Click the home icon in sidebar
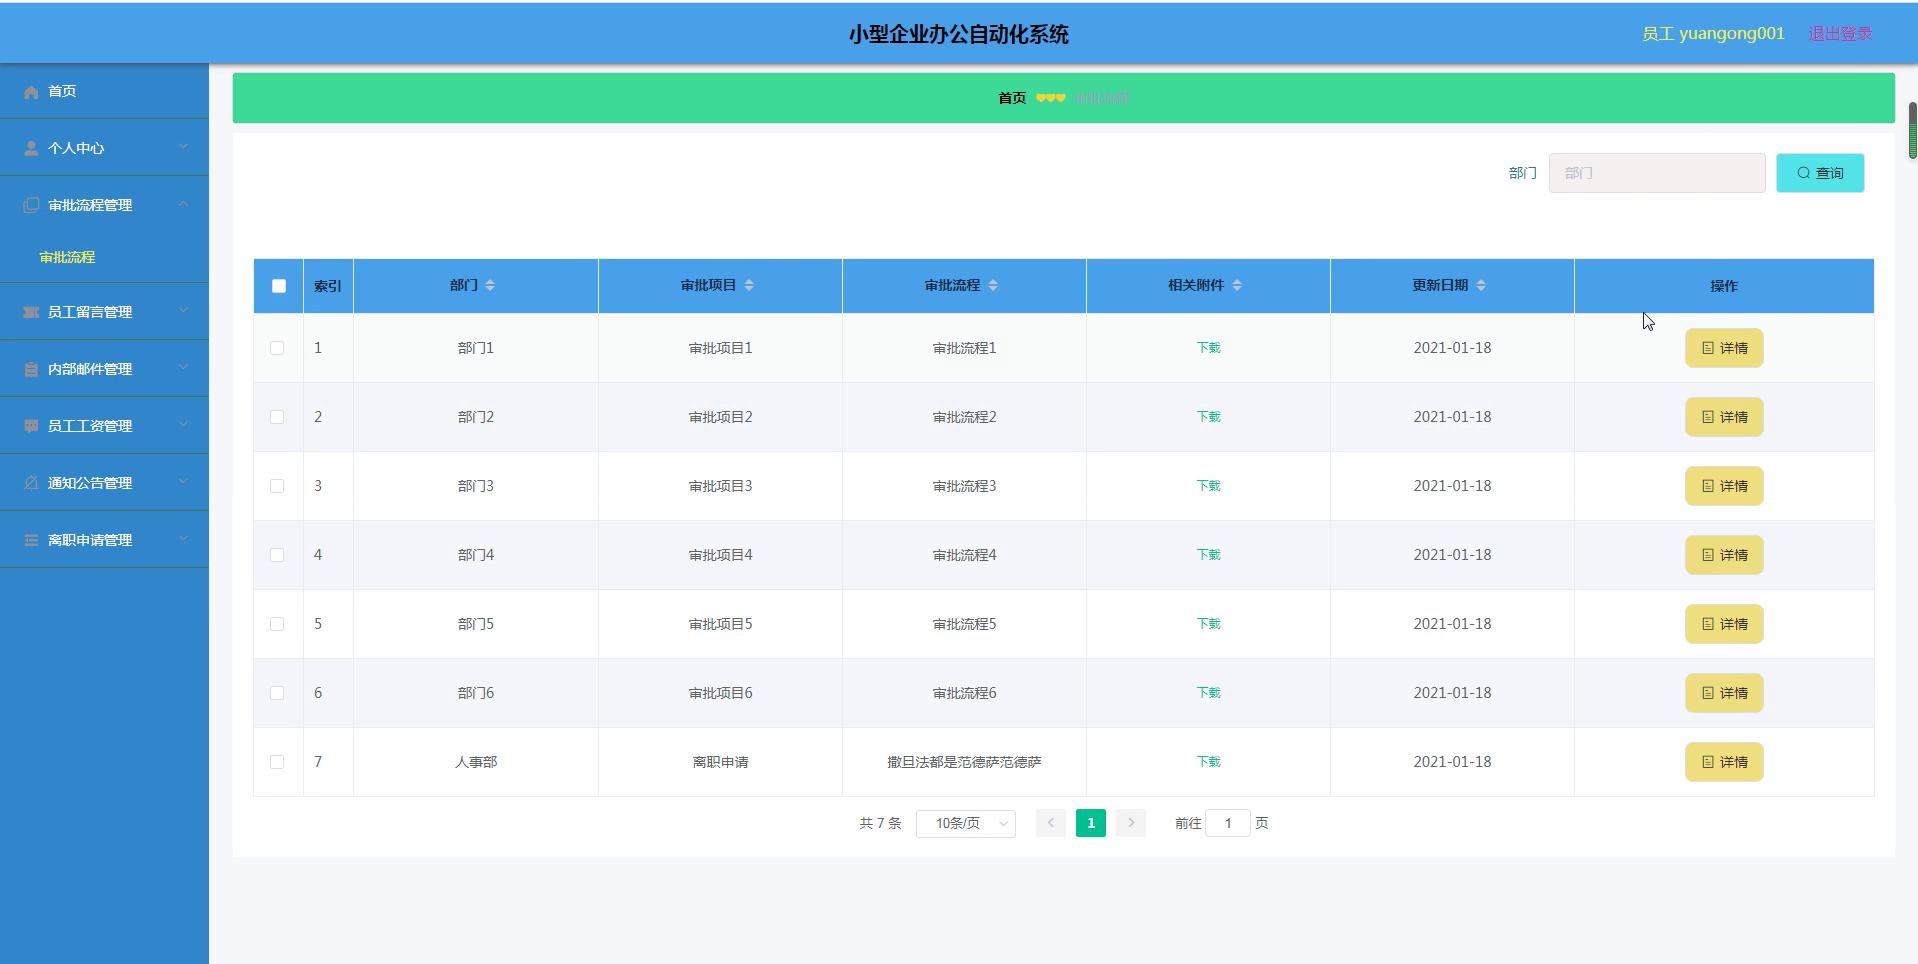 coord(31,92)
